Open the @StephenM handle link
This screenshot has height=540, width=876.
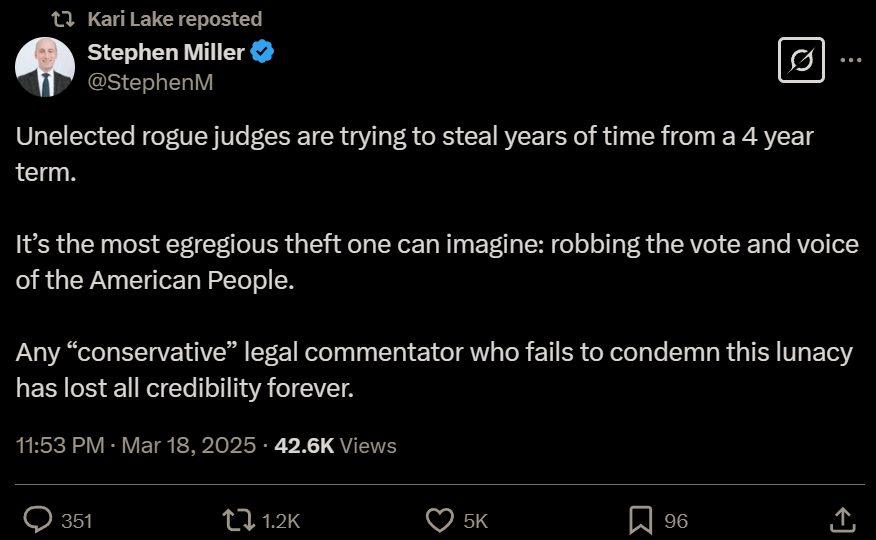(150, 82)
